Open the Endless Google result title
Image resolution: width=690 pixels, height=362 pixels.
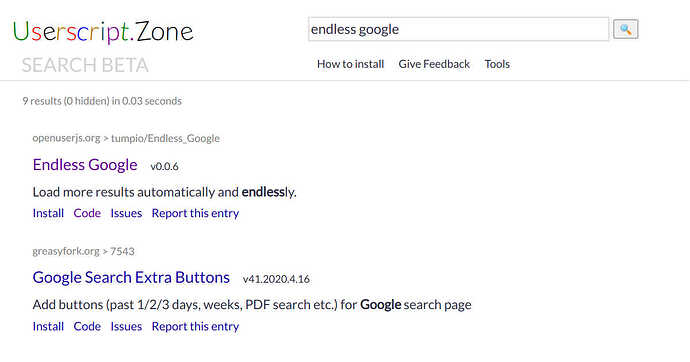(x=85, y=165)
